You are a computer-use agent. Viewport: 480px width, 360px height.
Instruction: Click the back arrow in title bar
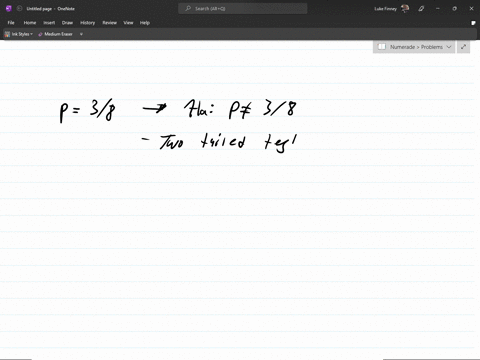pos(19,8)
